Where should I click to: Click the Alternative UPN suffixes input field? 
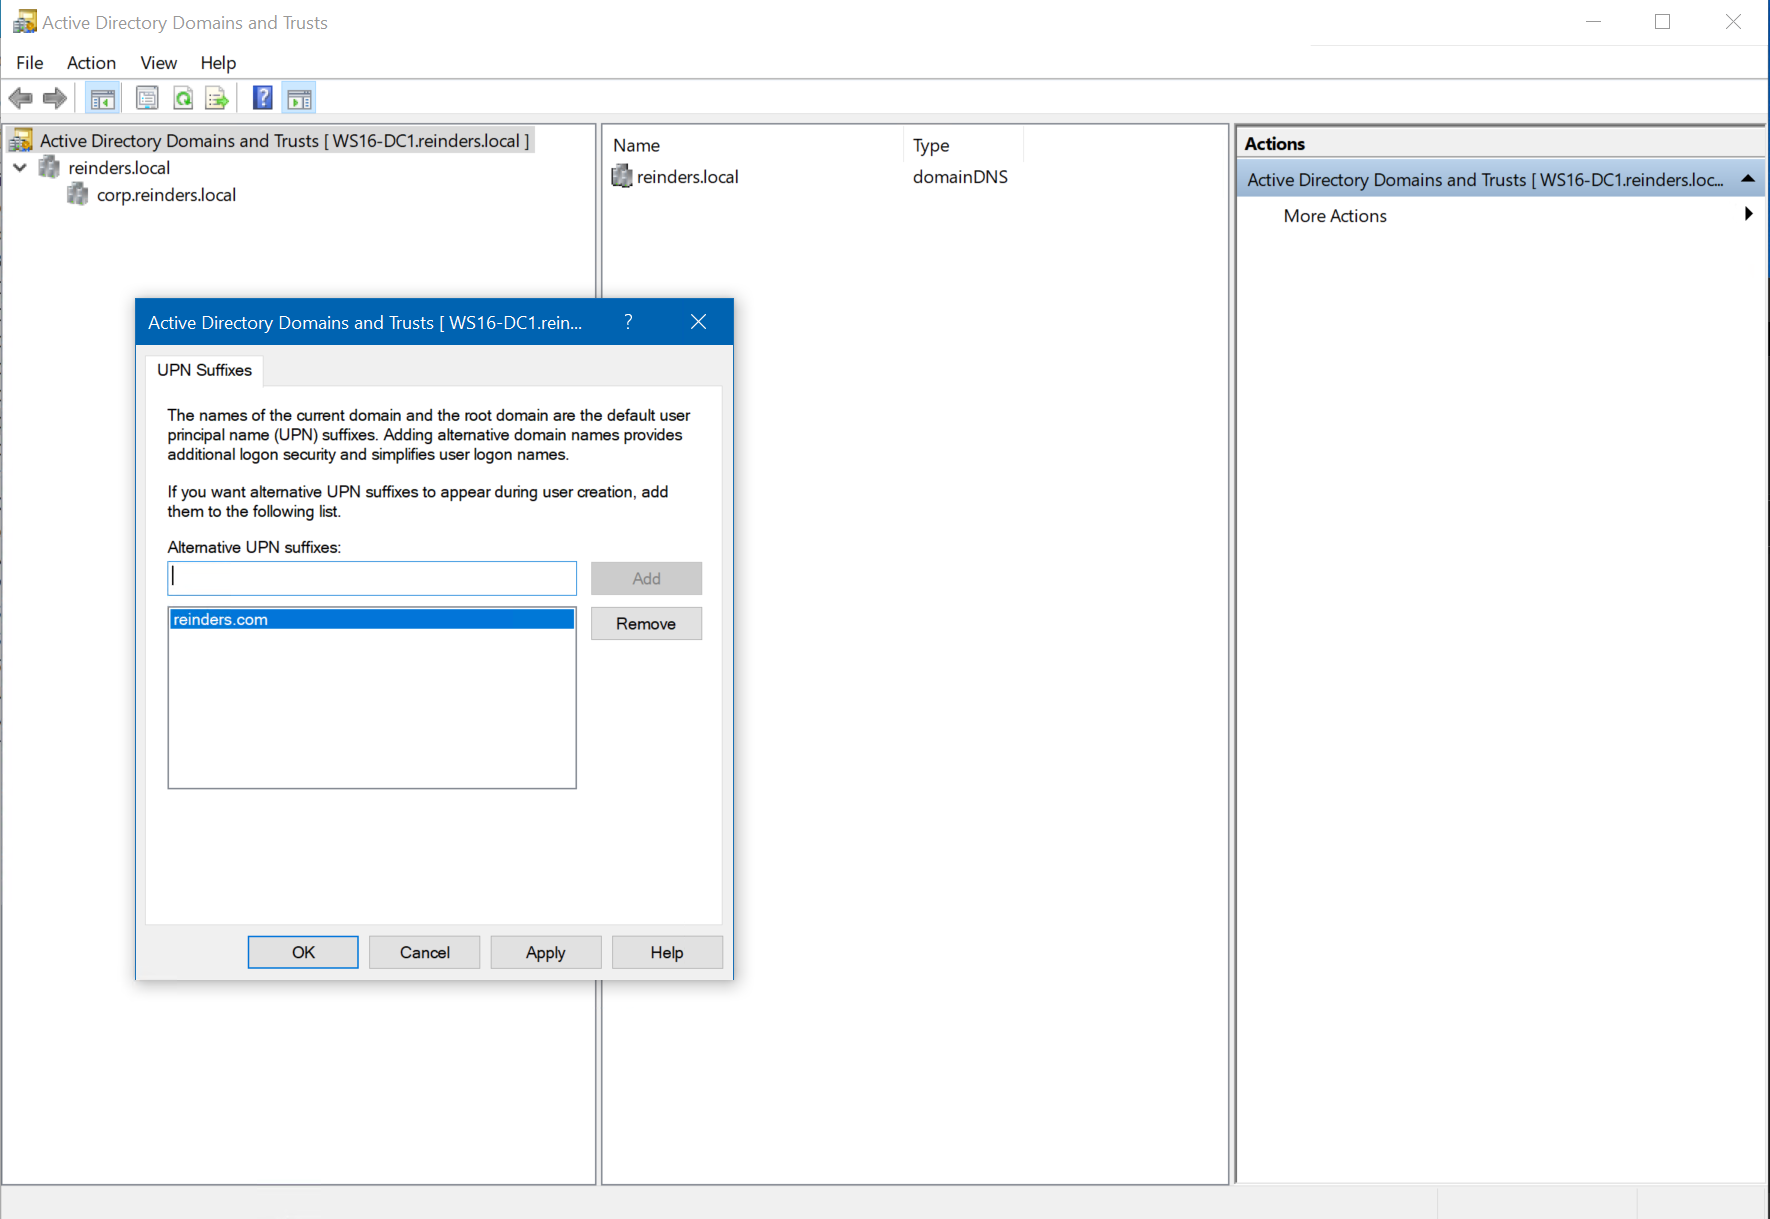371,578
